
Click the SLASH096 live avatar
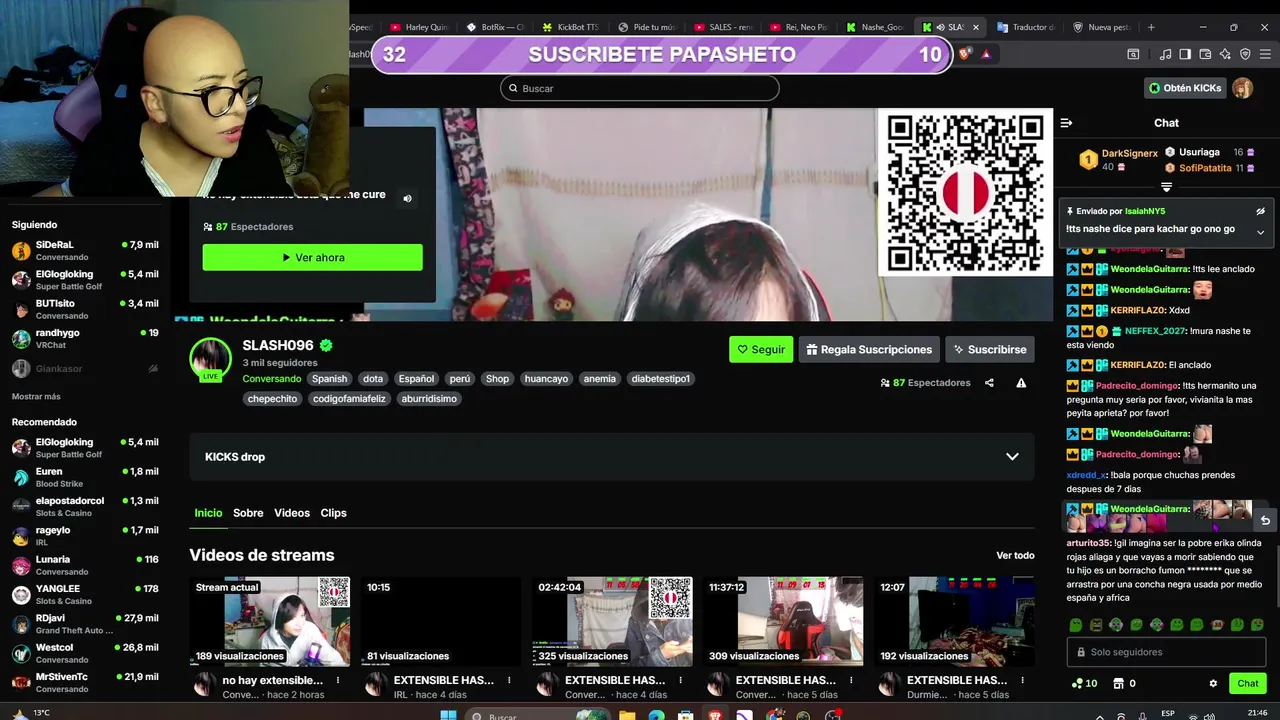[x=211, y=359]
